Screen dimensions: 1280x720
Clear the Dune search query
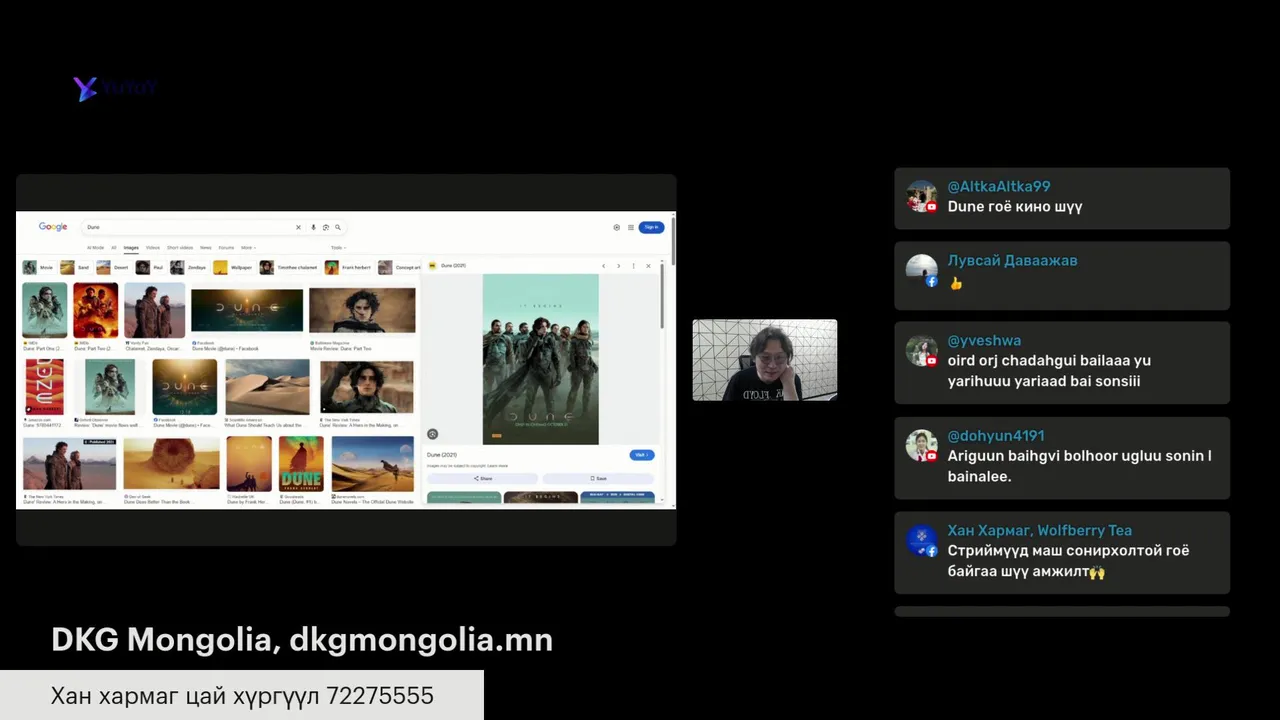[298, 227]
